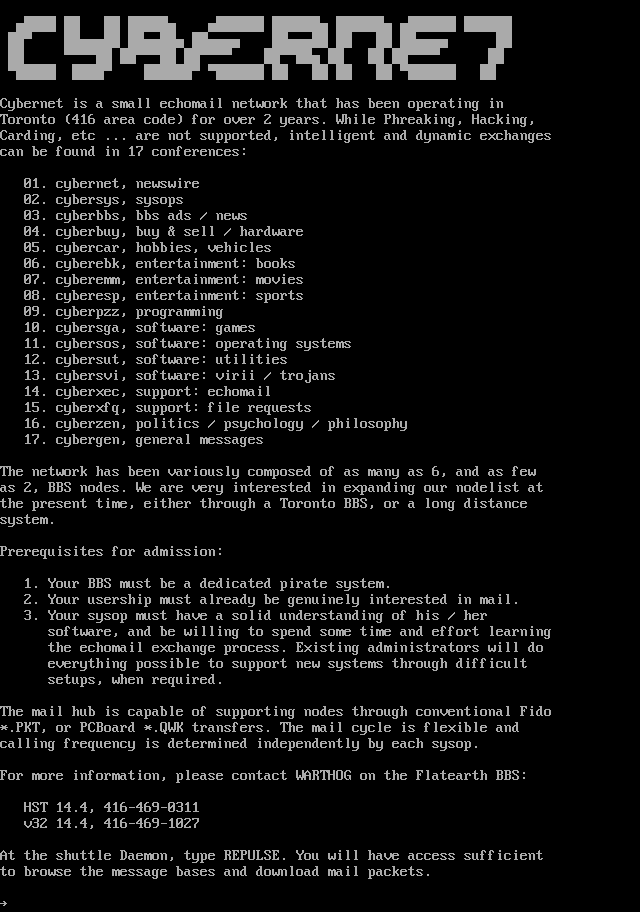The width and height of the screenshot is (640, 912).
Task: Select cyberesp entertainment: sports conference
Action: (163, 296)
